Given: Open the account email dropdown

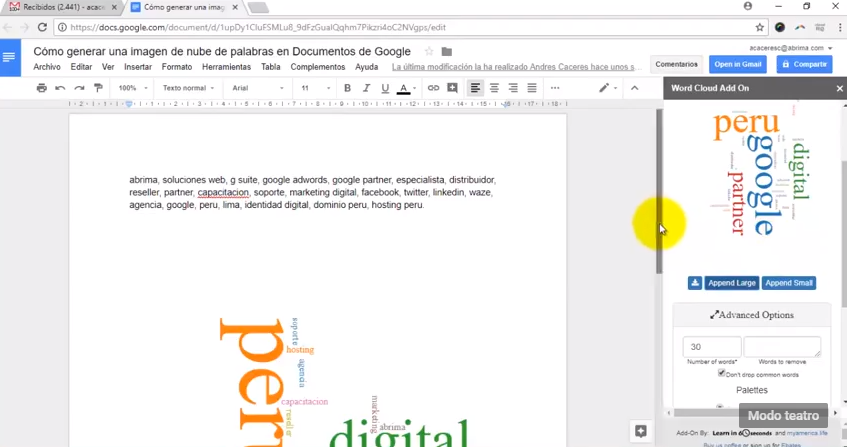Looking at the screenshot, I should [x=791, y=48].
